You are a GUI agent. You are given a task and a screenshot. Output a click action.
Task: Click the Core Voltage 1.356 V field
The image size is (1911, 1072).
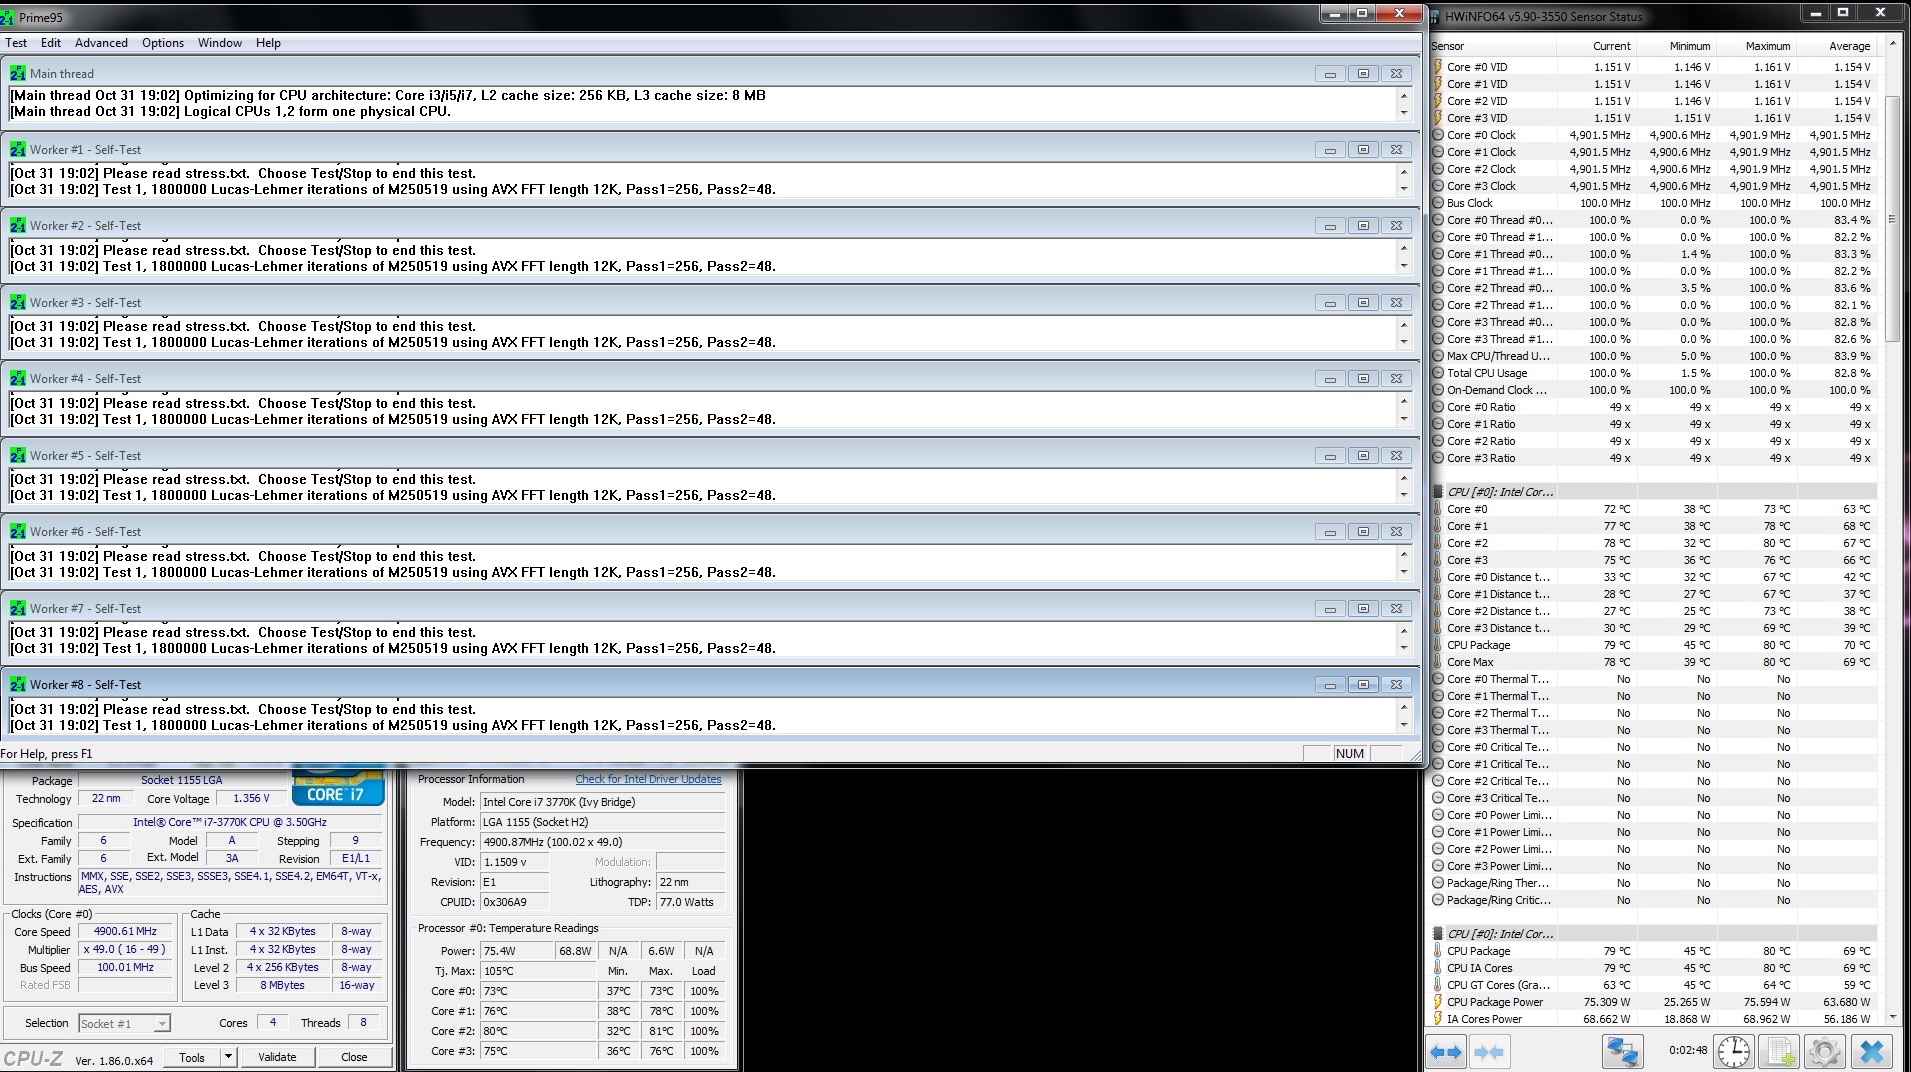tap(251, 799)
